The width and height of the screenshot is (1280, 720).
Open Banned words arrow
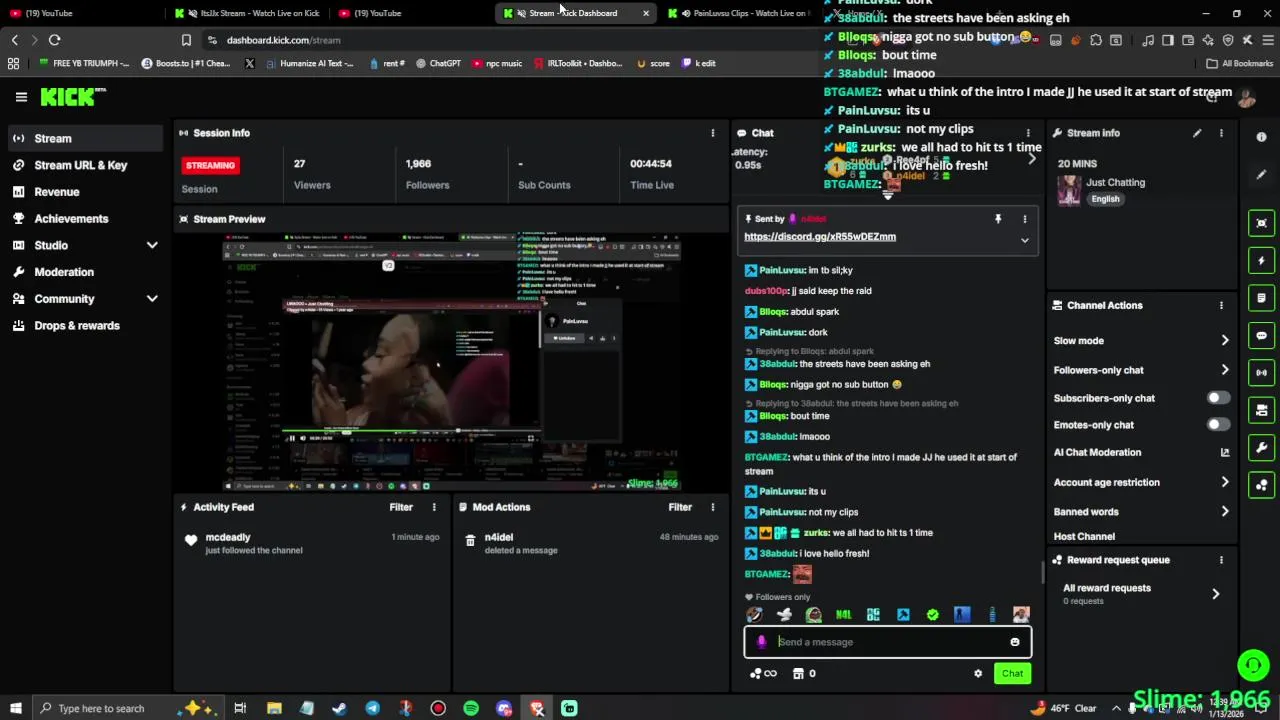(1225, 512)
